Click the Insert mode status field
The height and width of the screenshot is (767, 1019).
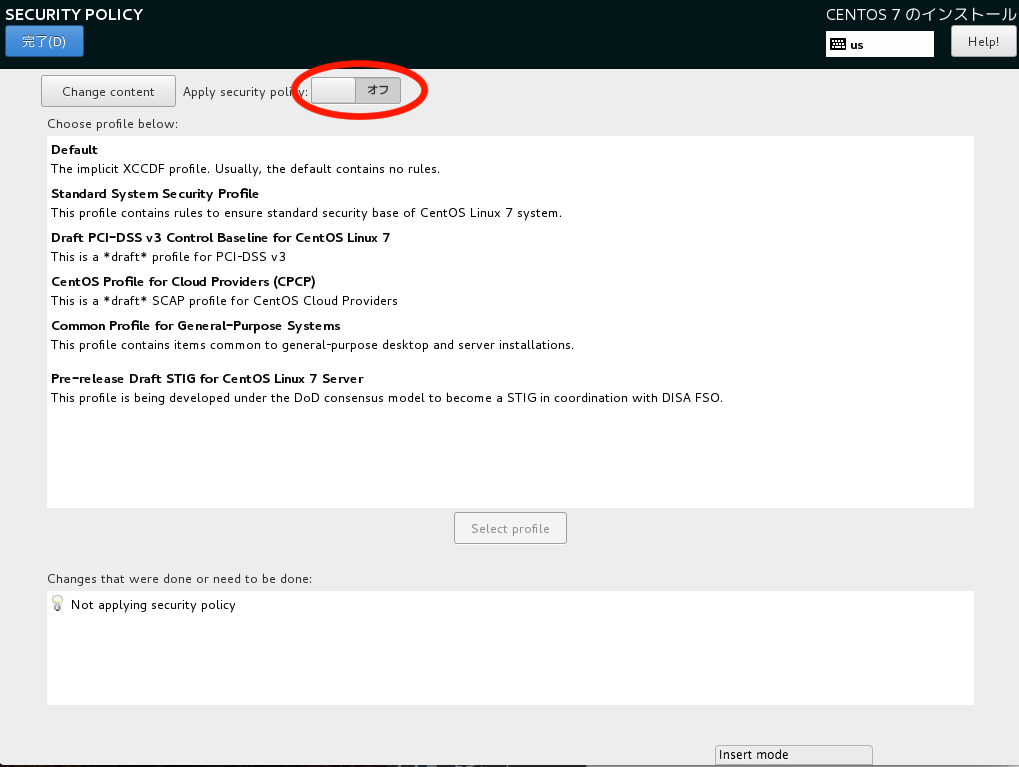(x=793, y=755)
